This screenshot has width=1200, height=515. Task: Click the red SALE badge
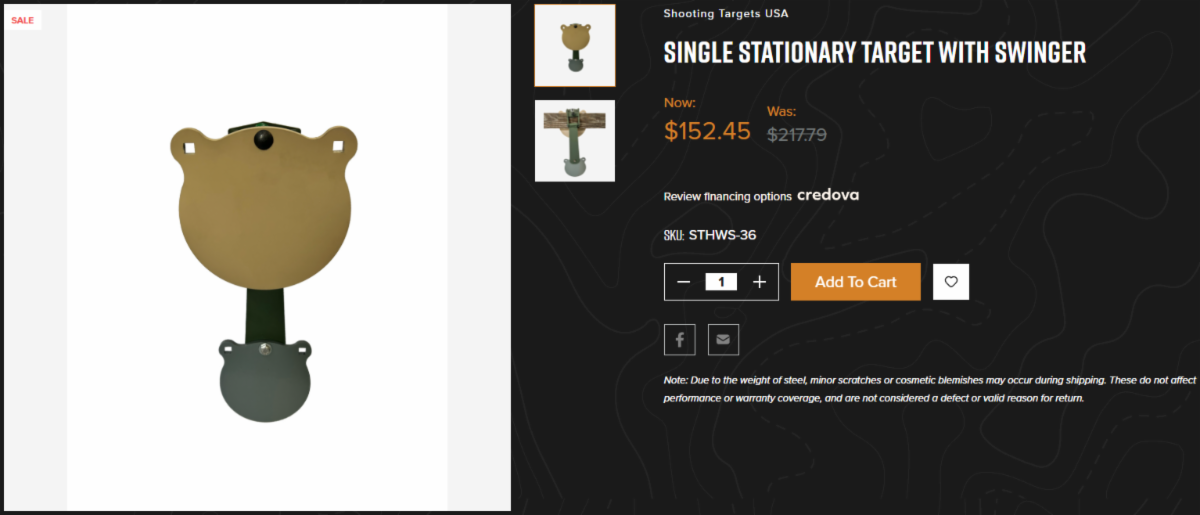[x=22, y=20]
